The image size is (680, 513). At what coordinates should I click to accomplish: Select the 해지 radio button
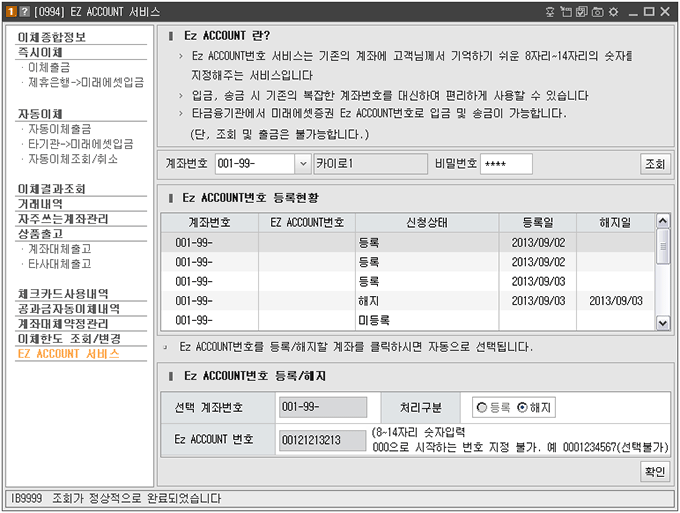[523, 408]
